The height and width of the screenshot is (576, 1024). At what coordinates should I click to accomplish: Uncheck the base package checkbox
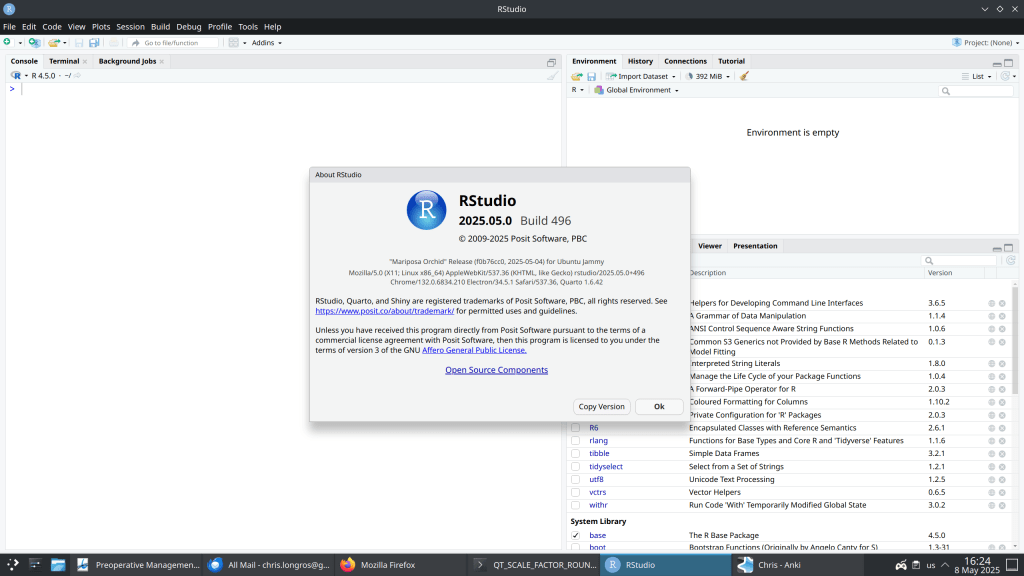click(575, 535)
